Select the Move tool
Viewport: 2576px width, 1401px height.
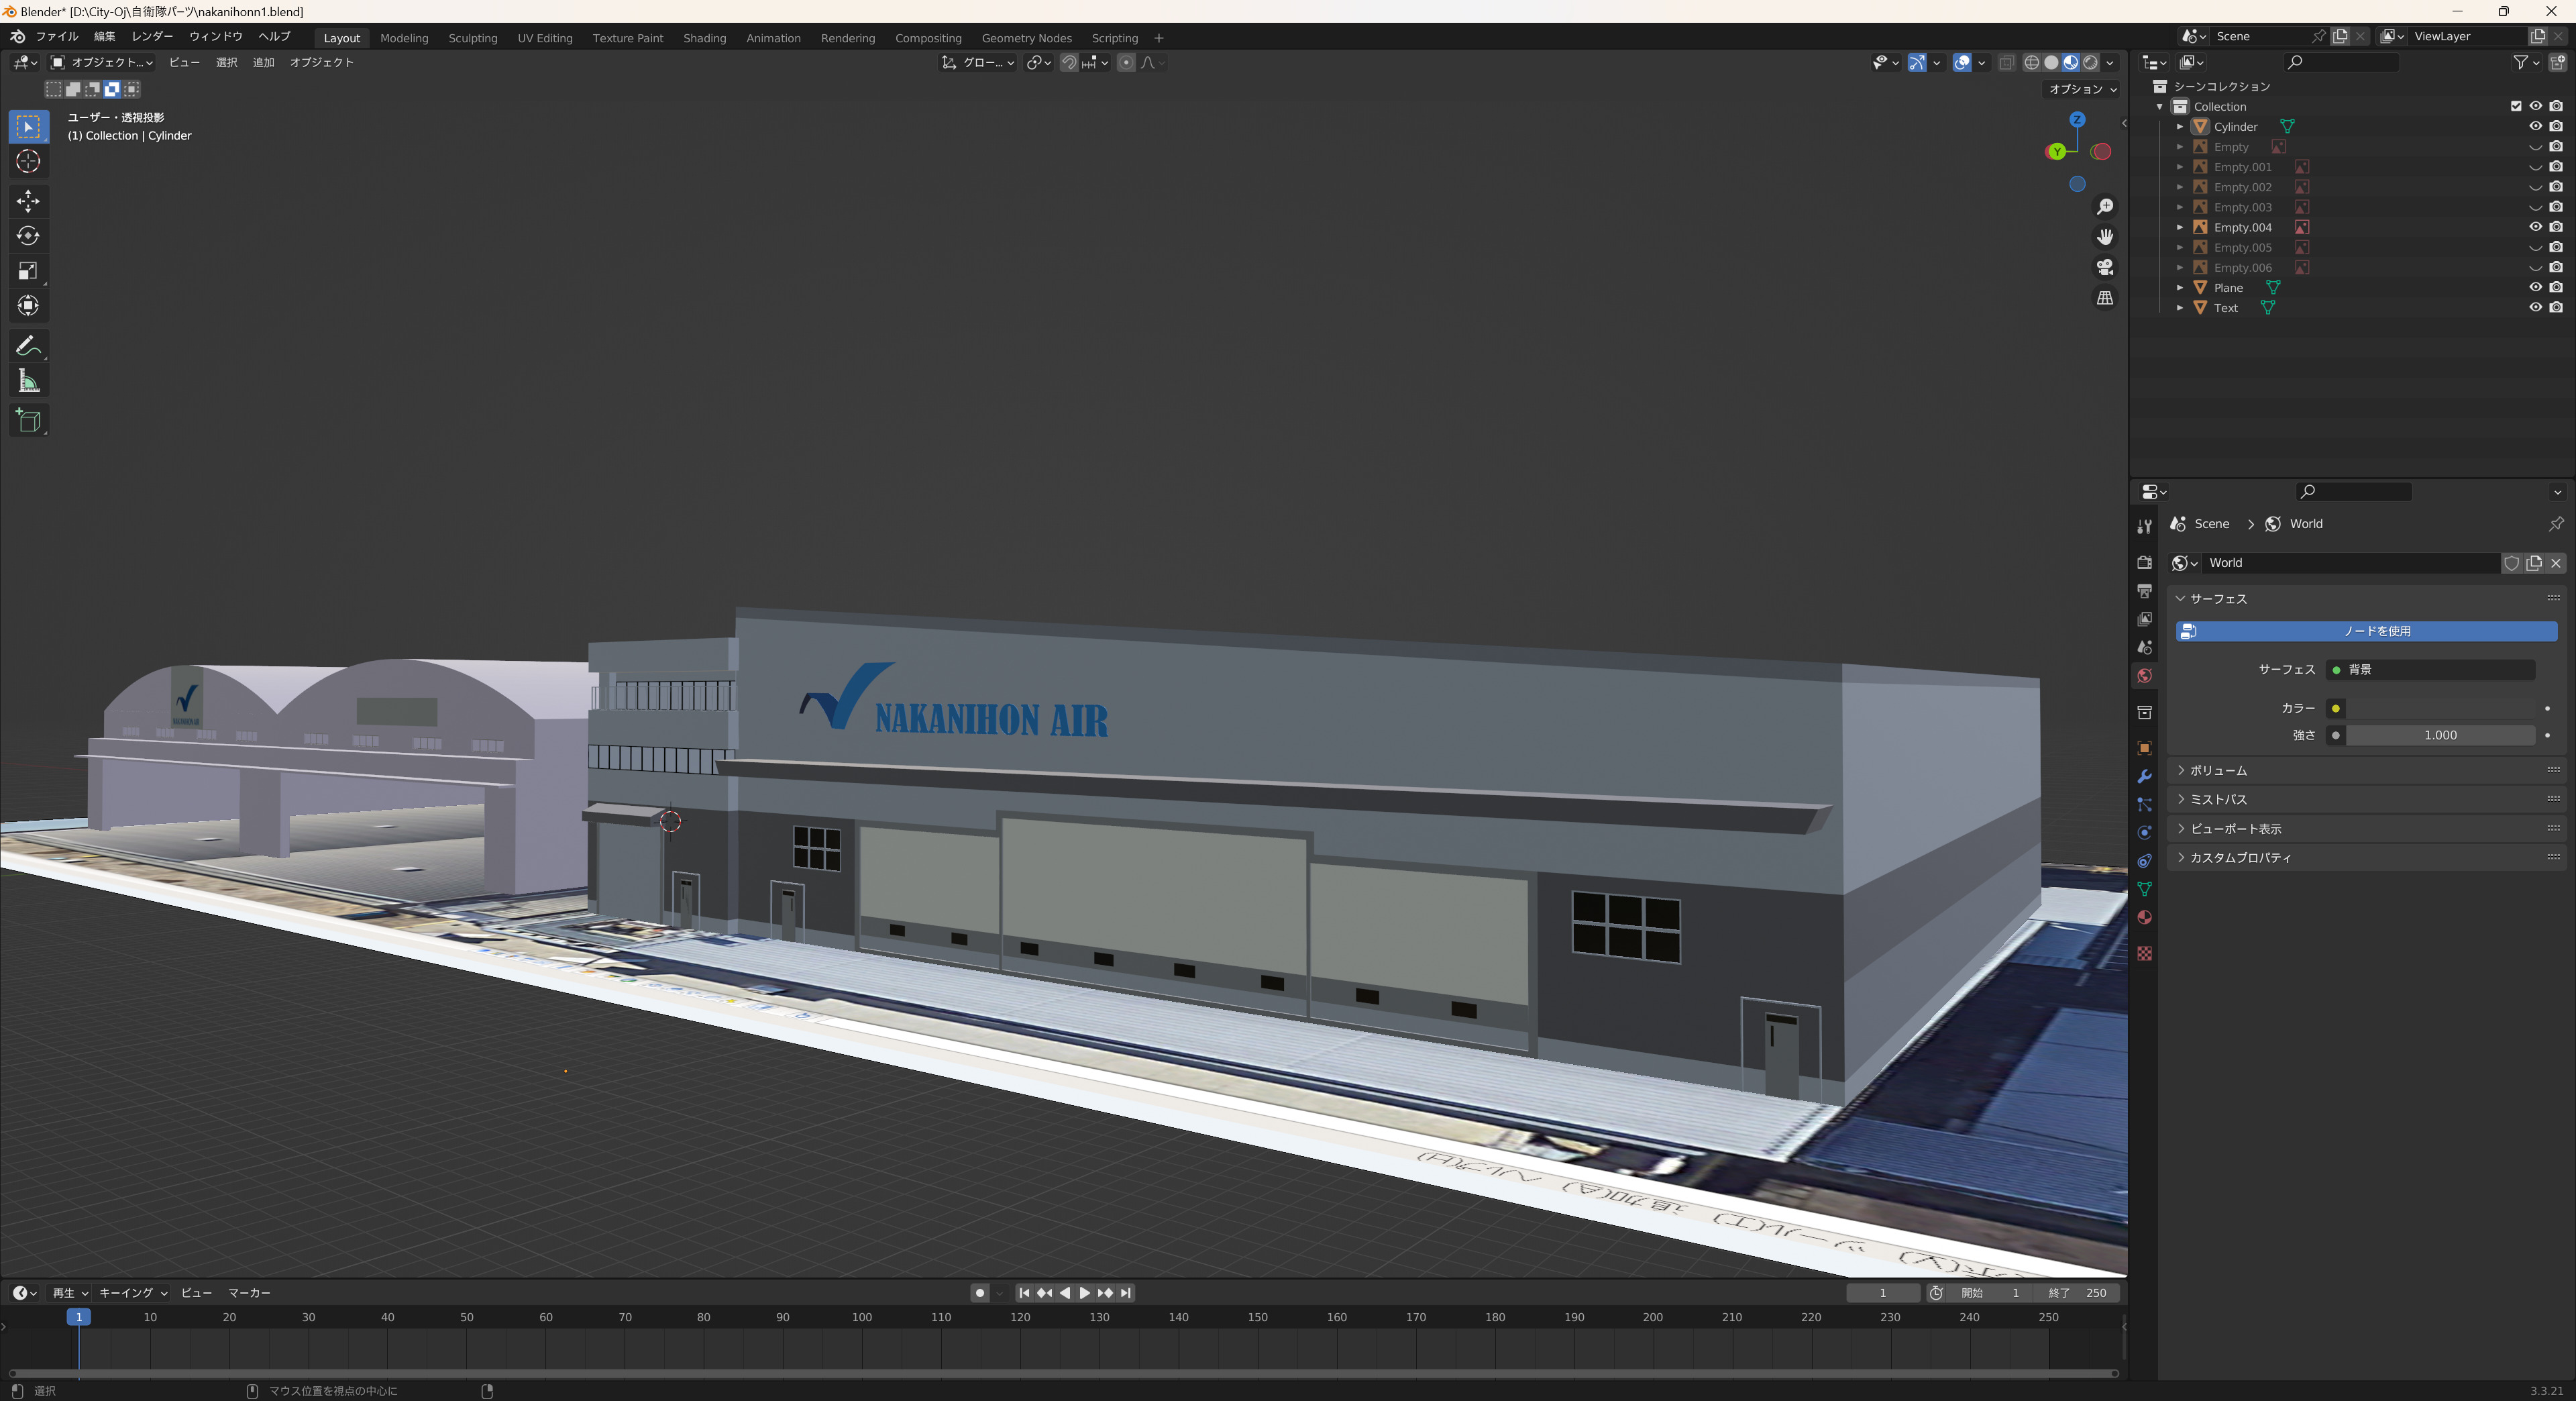(x=28, y=201)
